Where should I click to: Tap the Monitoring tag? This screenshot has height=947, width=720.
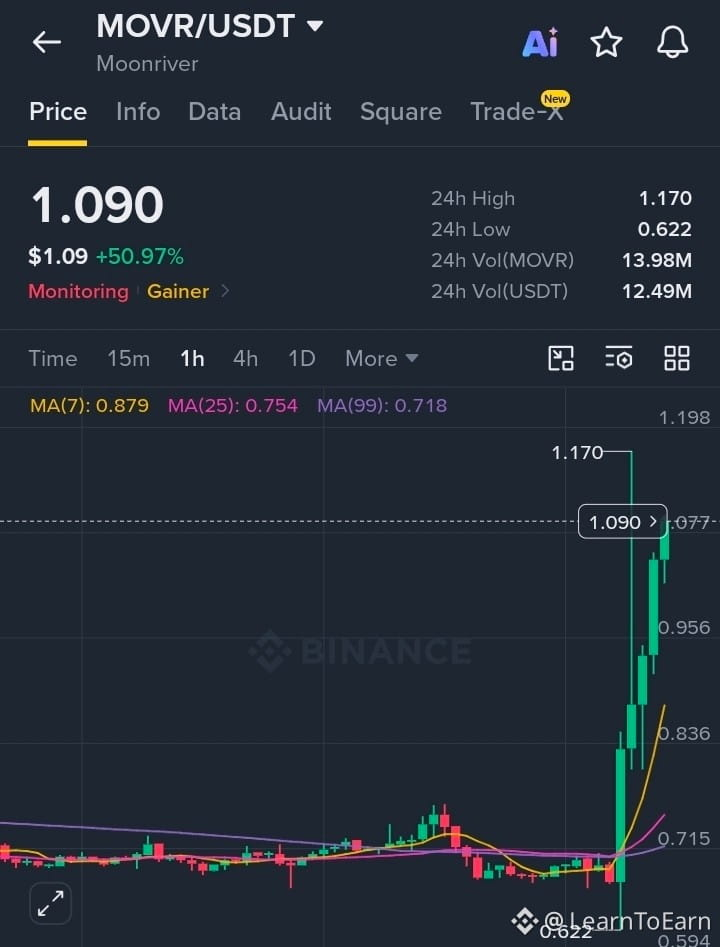pos(79,292)
